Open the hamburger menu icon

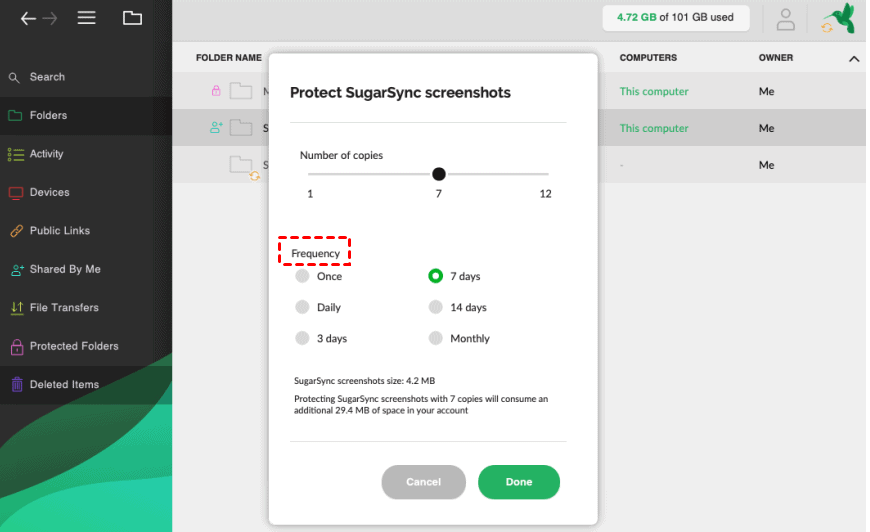(87, 18)
